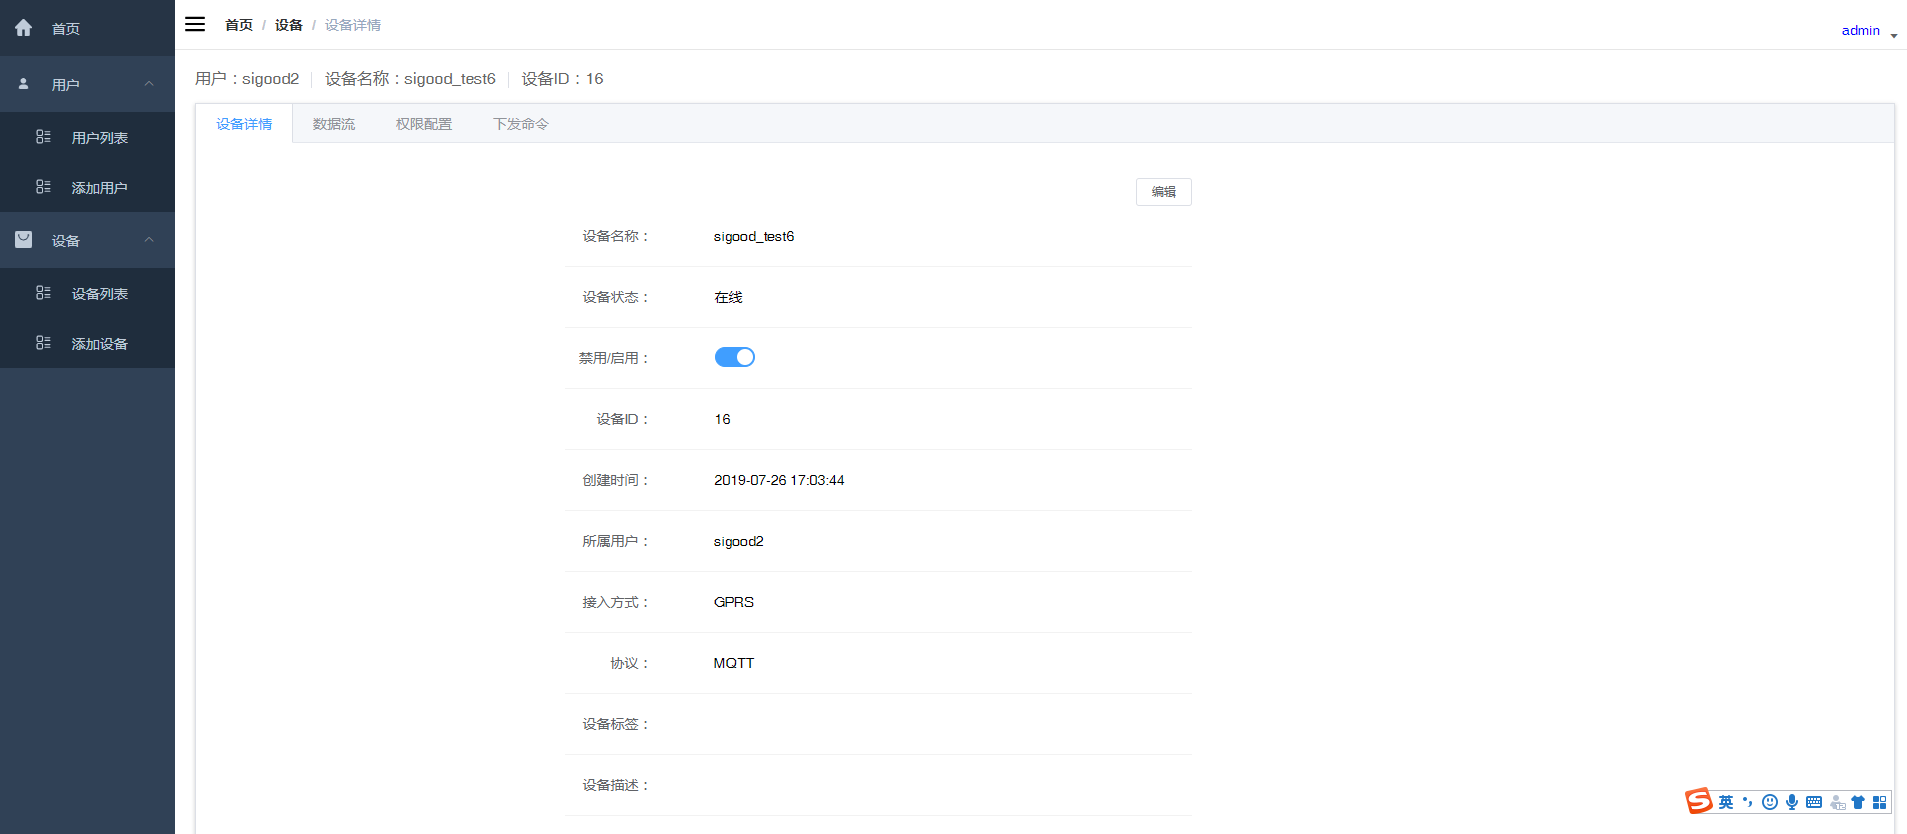Click the 设备描述 label
This screenshot has height=834, width=1907.
(617, 785)
